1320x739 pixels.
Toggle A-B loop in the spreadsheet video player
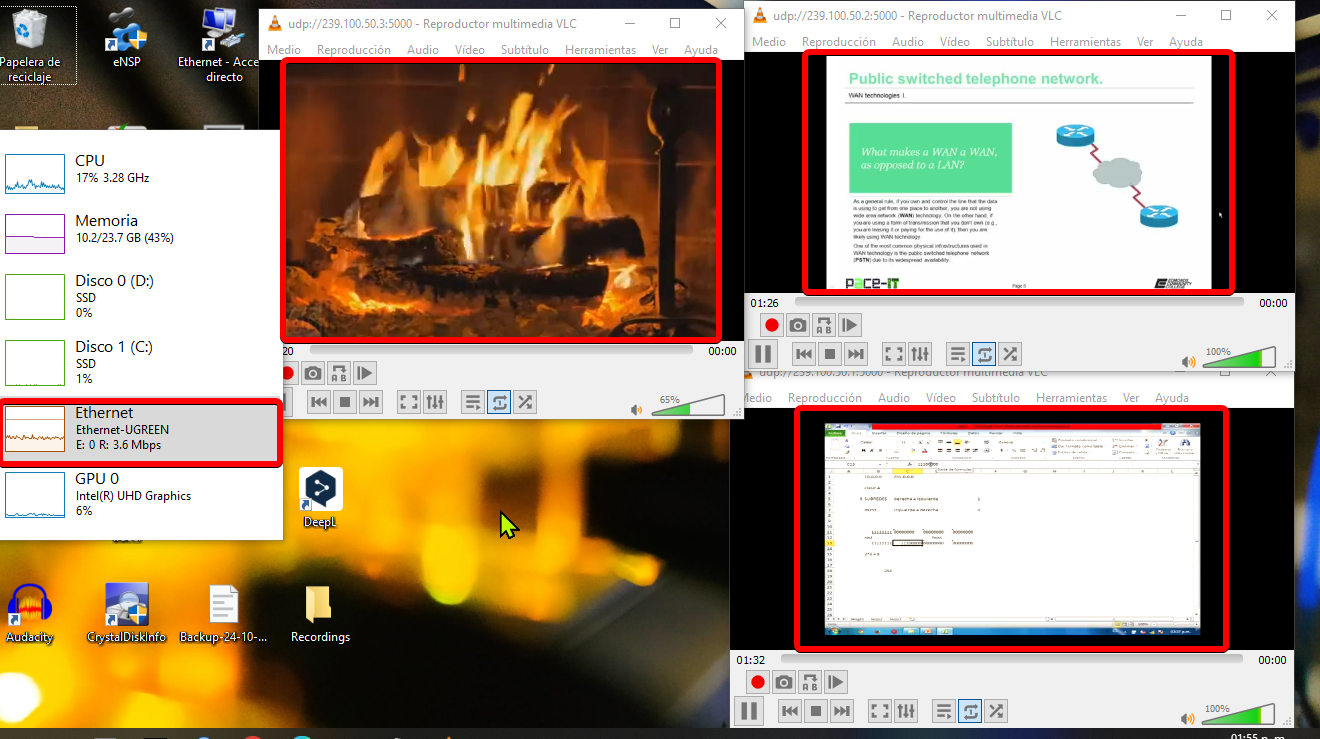point(809,683)
